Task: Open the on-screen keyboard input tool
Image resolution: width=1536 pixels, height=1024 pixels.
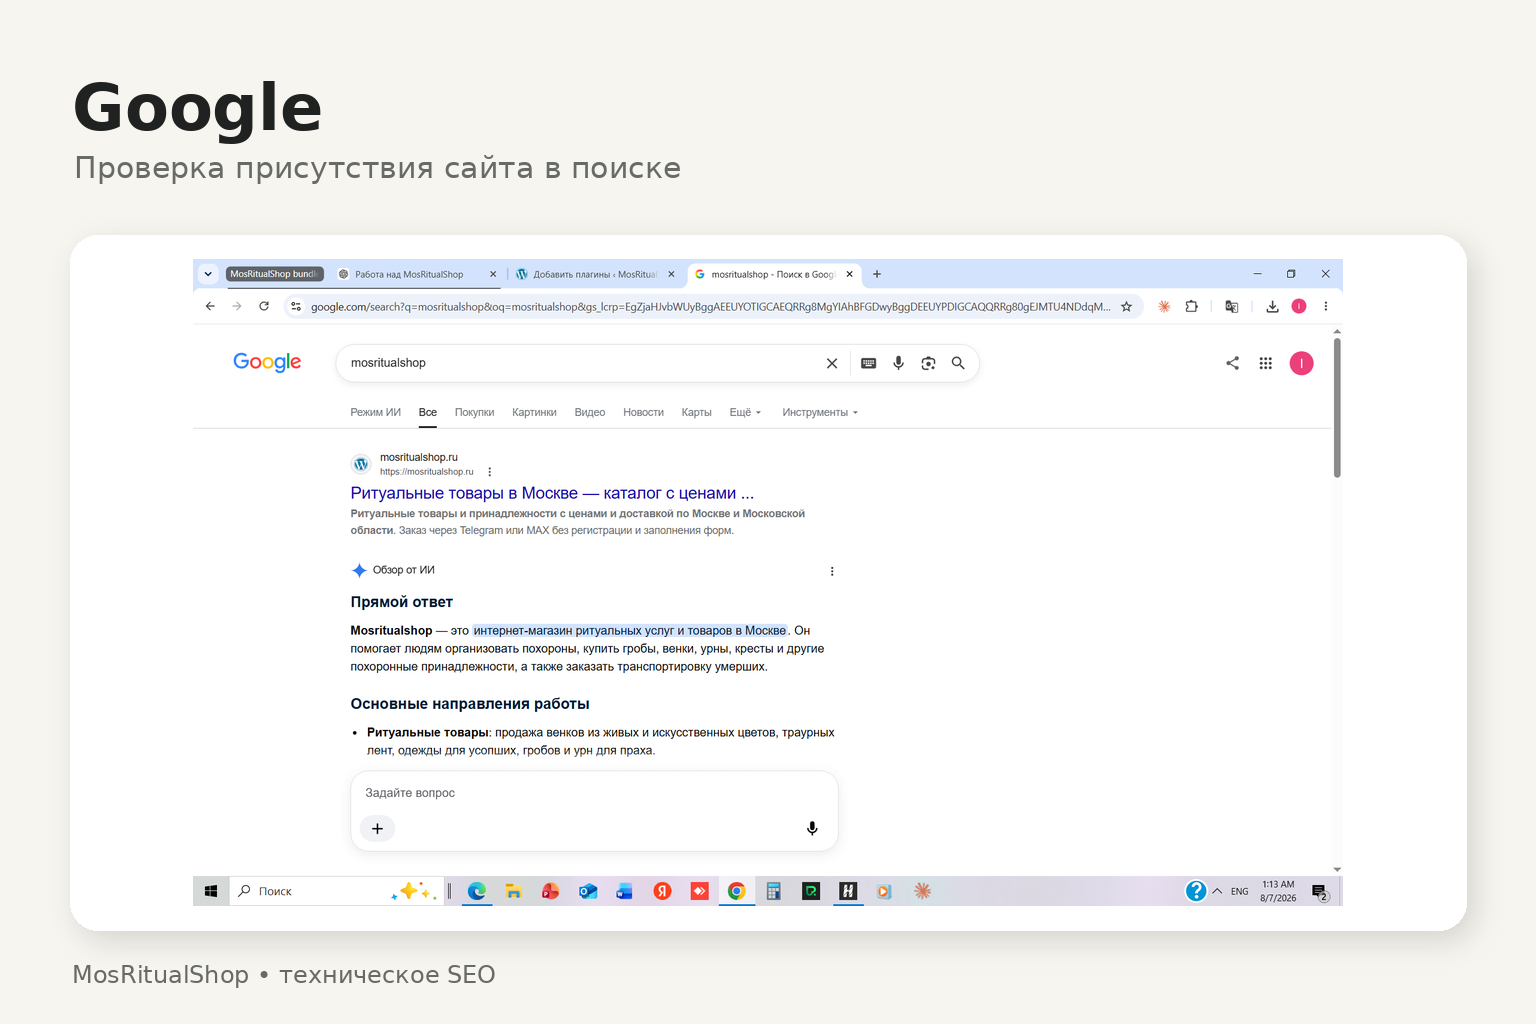Action: click(869, 363)
